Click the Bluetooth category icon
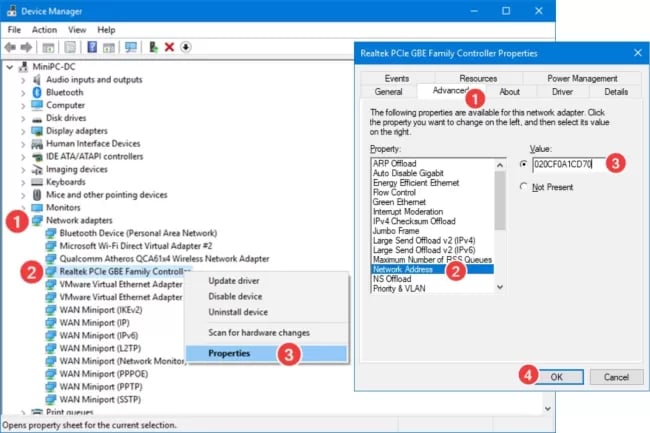This screenshot has width=650, height=433. (x=37, y=92)
